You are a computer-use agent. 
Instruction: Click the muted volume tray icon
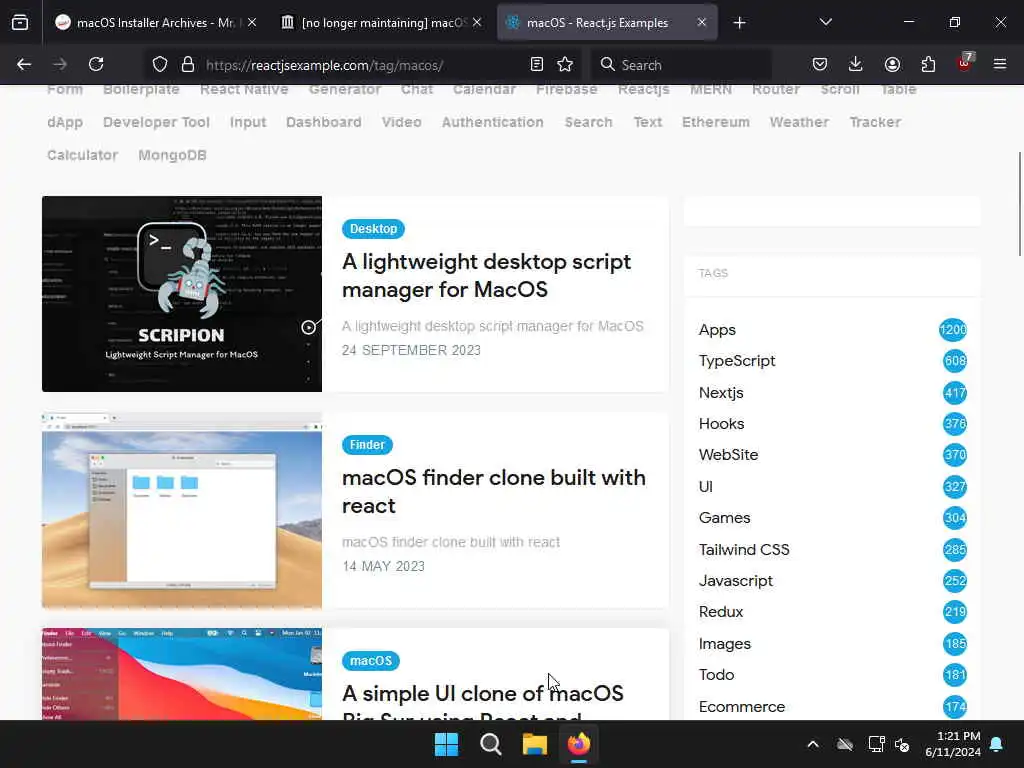902,744
